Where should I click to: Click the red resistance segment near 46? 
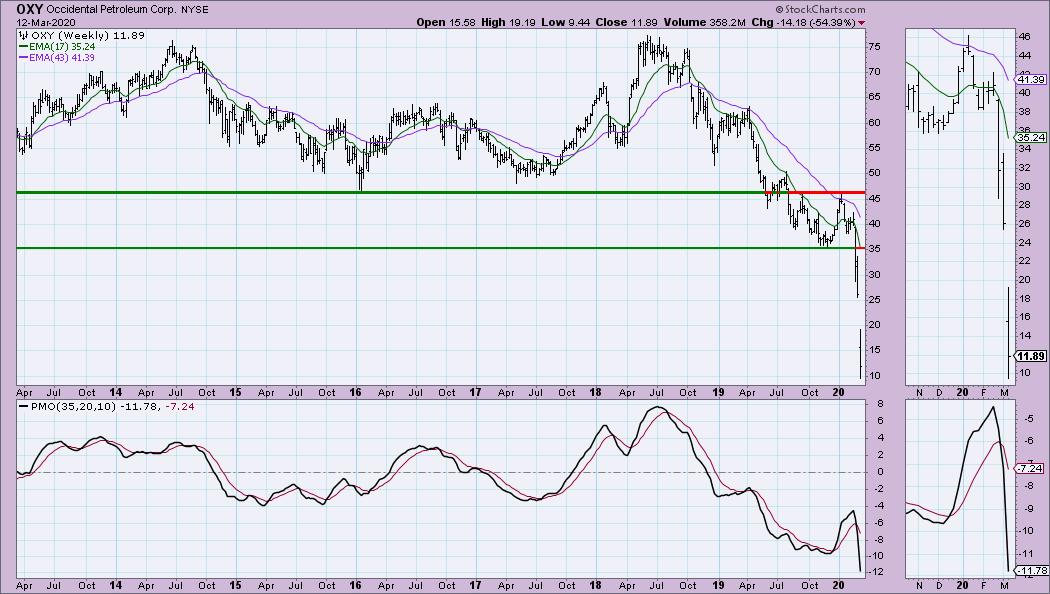pyautogui.click(x=826, y=193)
